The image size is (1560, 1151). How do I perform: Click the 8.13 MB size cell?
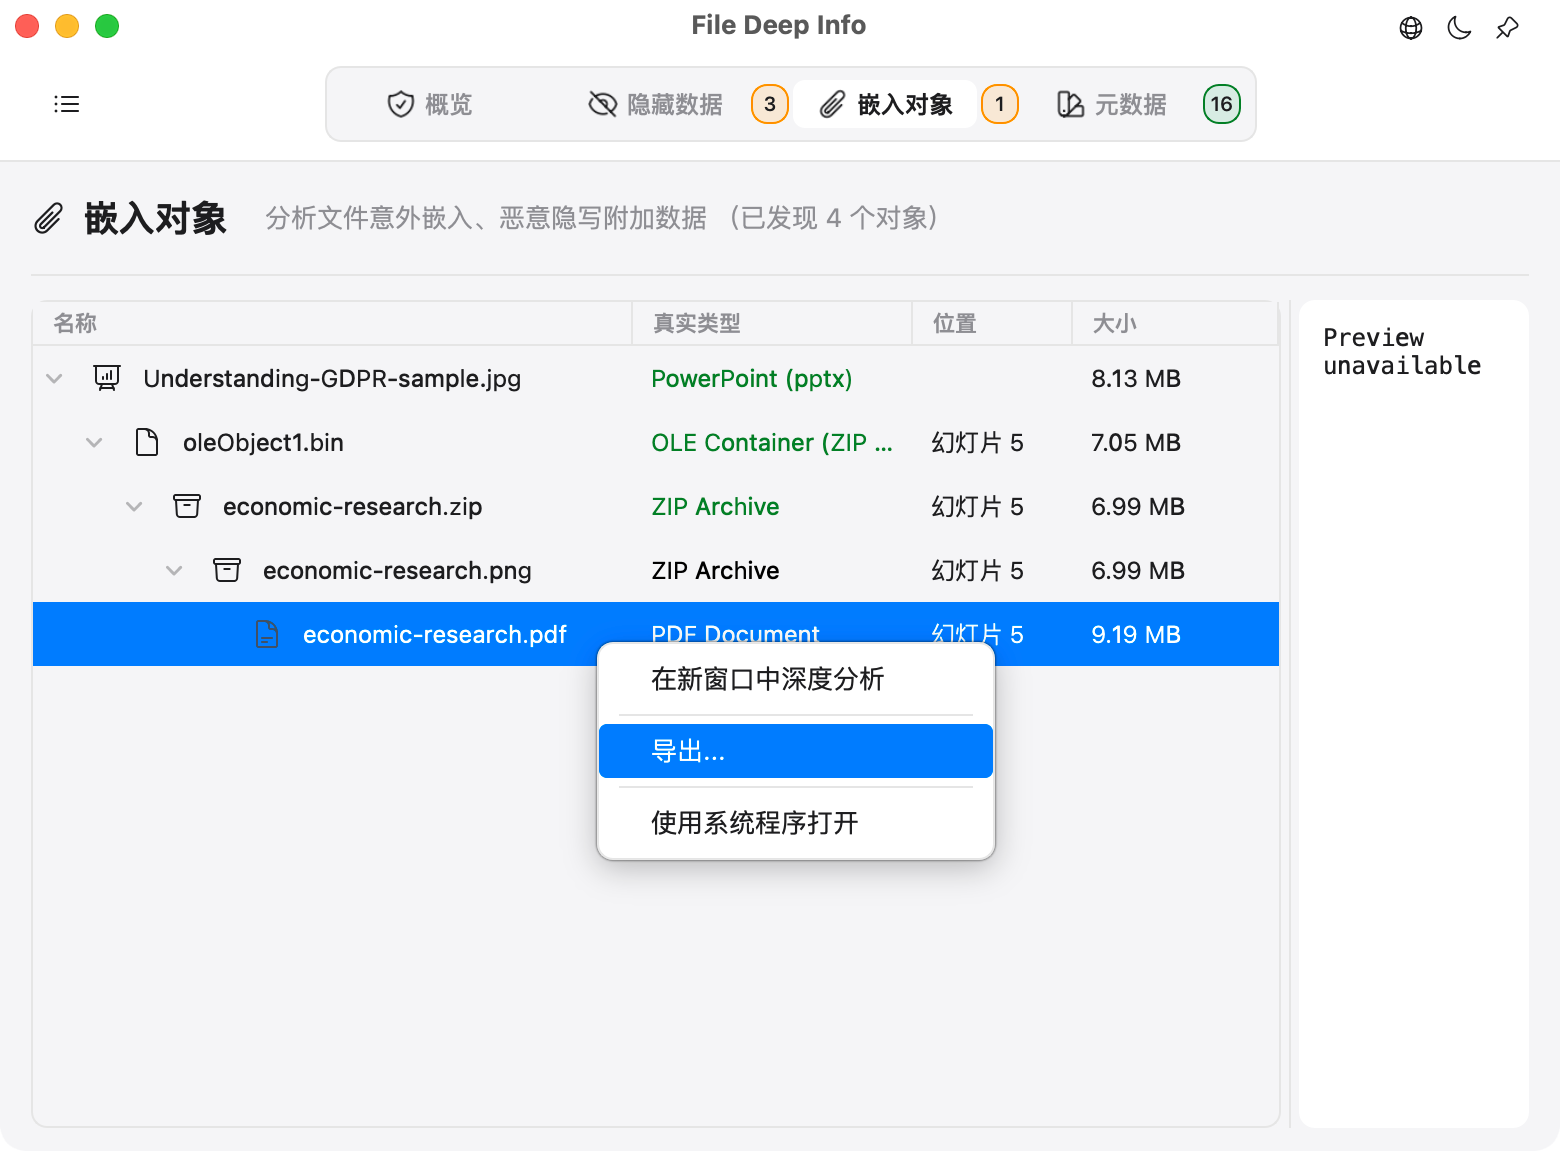[x=1136, y=379]
